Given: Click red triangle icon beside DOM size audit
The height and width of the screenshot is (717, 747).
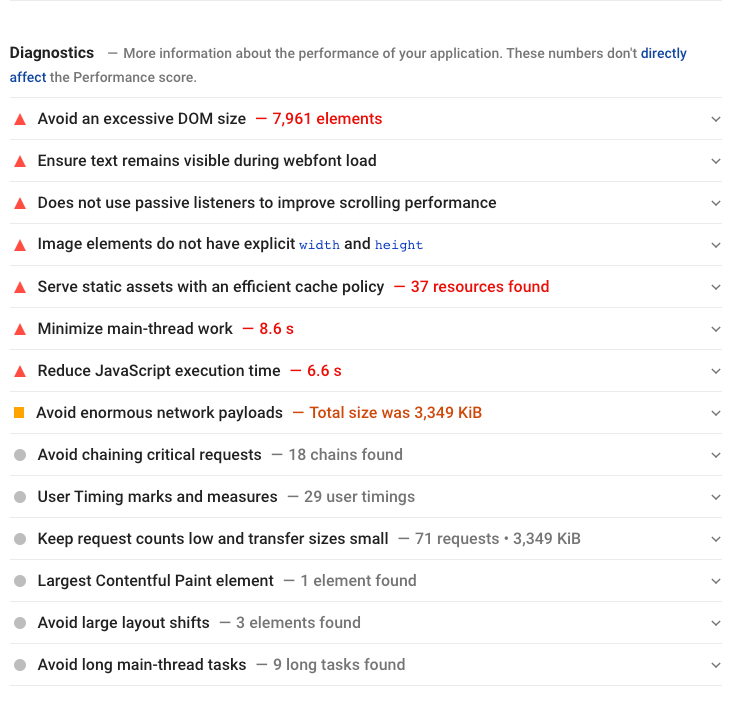Looking at the screenshot, I should 19,119.
